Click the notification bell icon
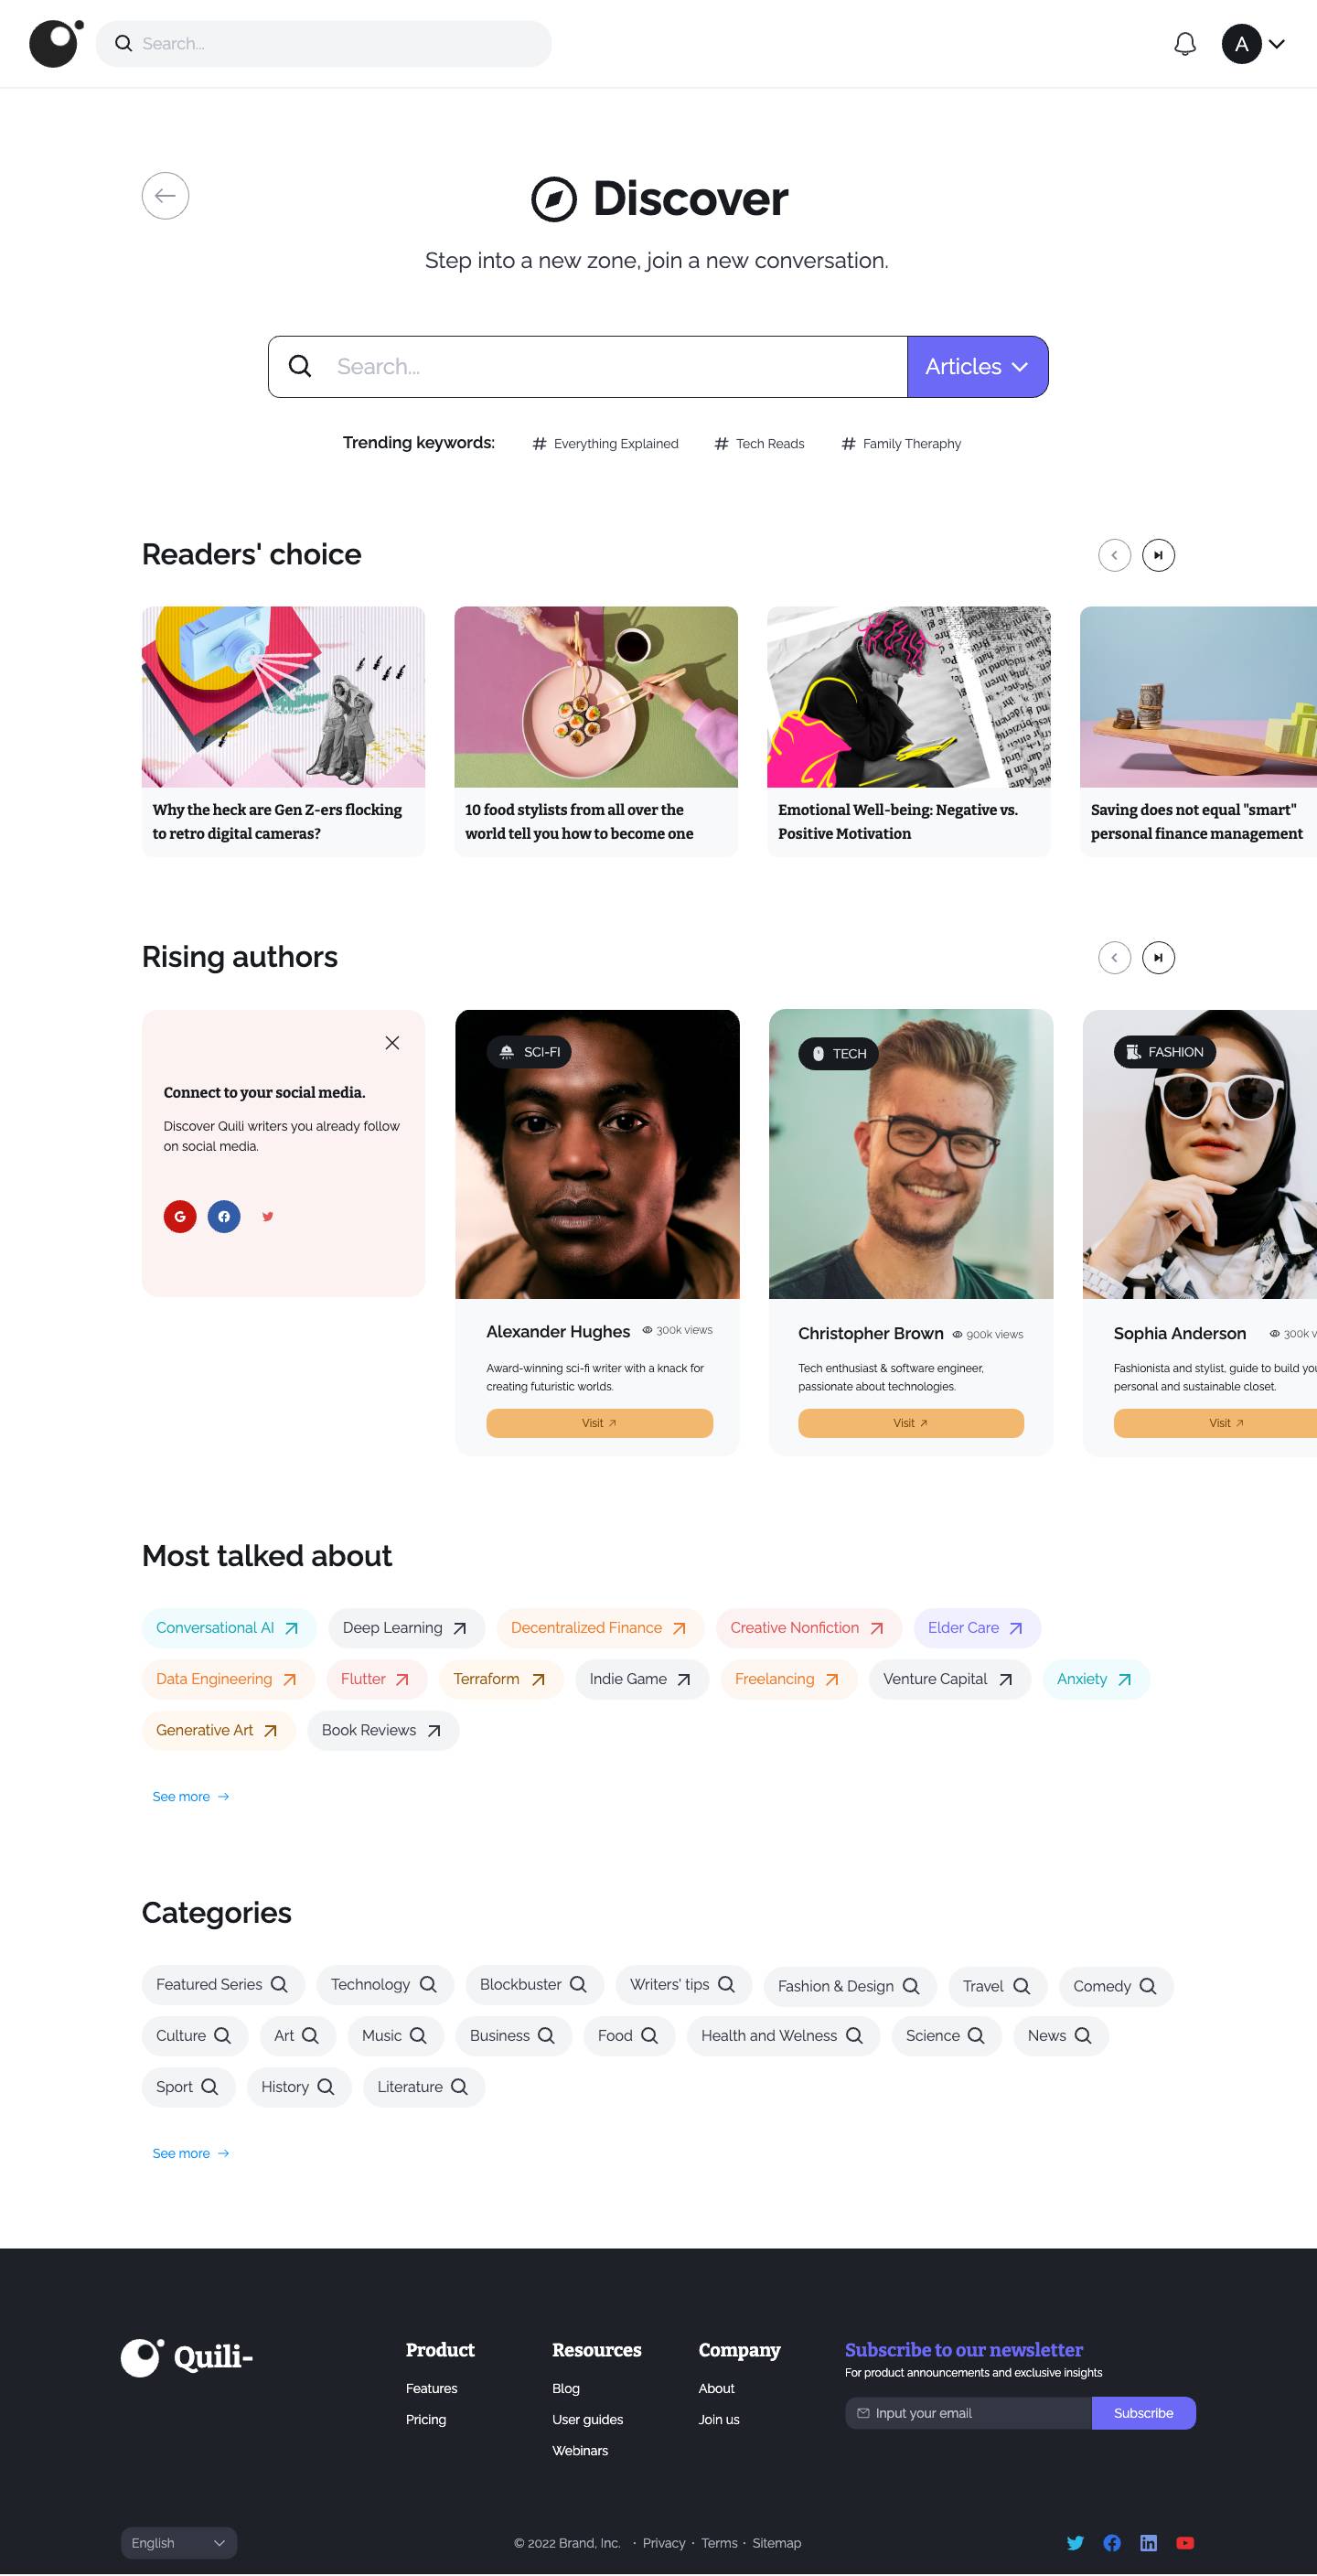 [x=1184, y=44]
